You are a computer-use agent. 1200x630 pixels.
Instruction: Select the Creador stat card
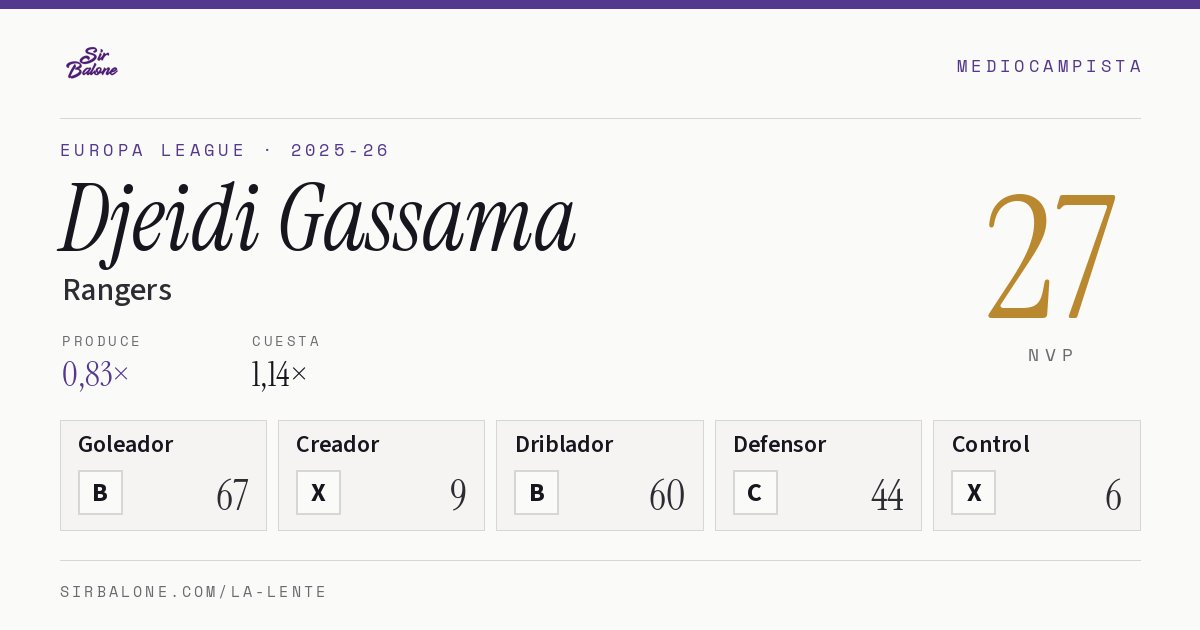point(381,475)
